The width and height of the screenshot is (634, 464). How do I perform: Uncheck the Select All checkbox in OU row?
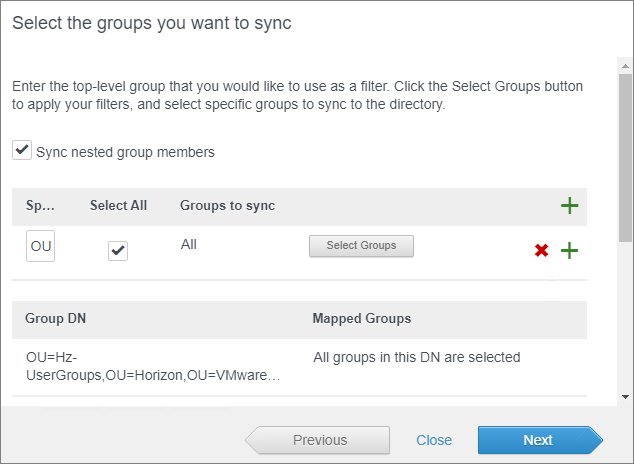click(118, 251)
